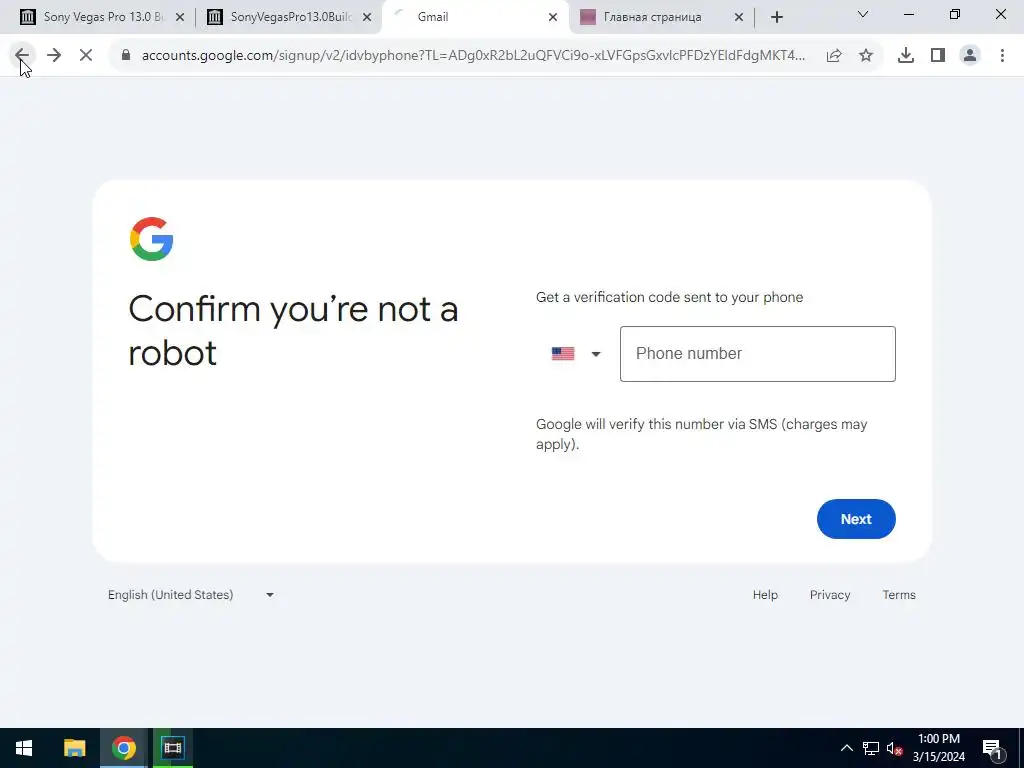This screenshot has height=768, width=1024.
Task: Open a new tab with plus button
Action: point(776,17)
